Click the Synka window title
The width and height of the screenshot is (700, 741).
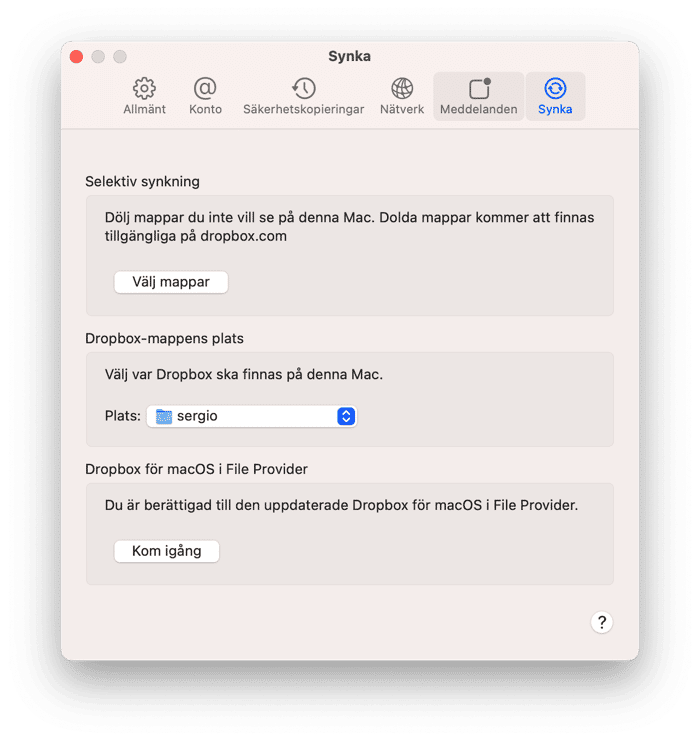coord(349,56)
